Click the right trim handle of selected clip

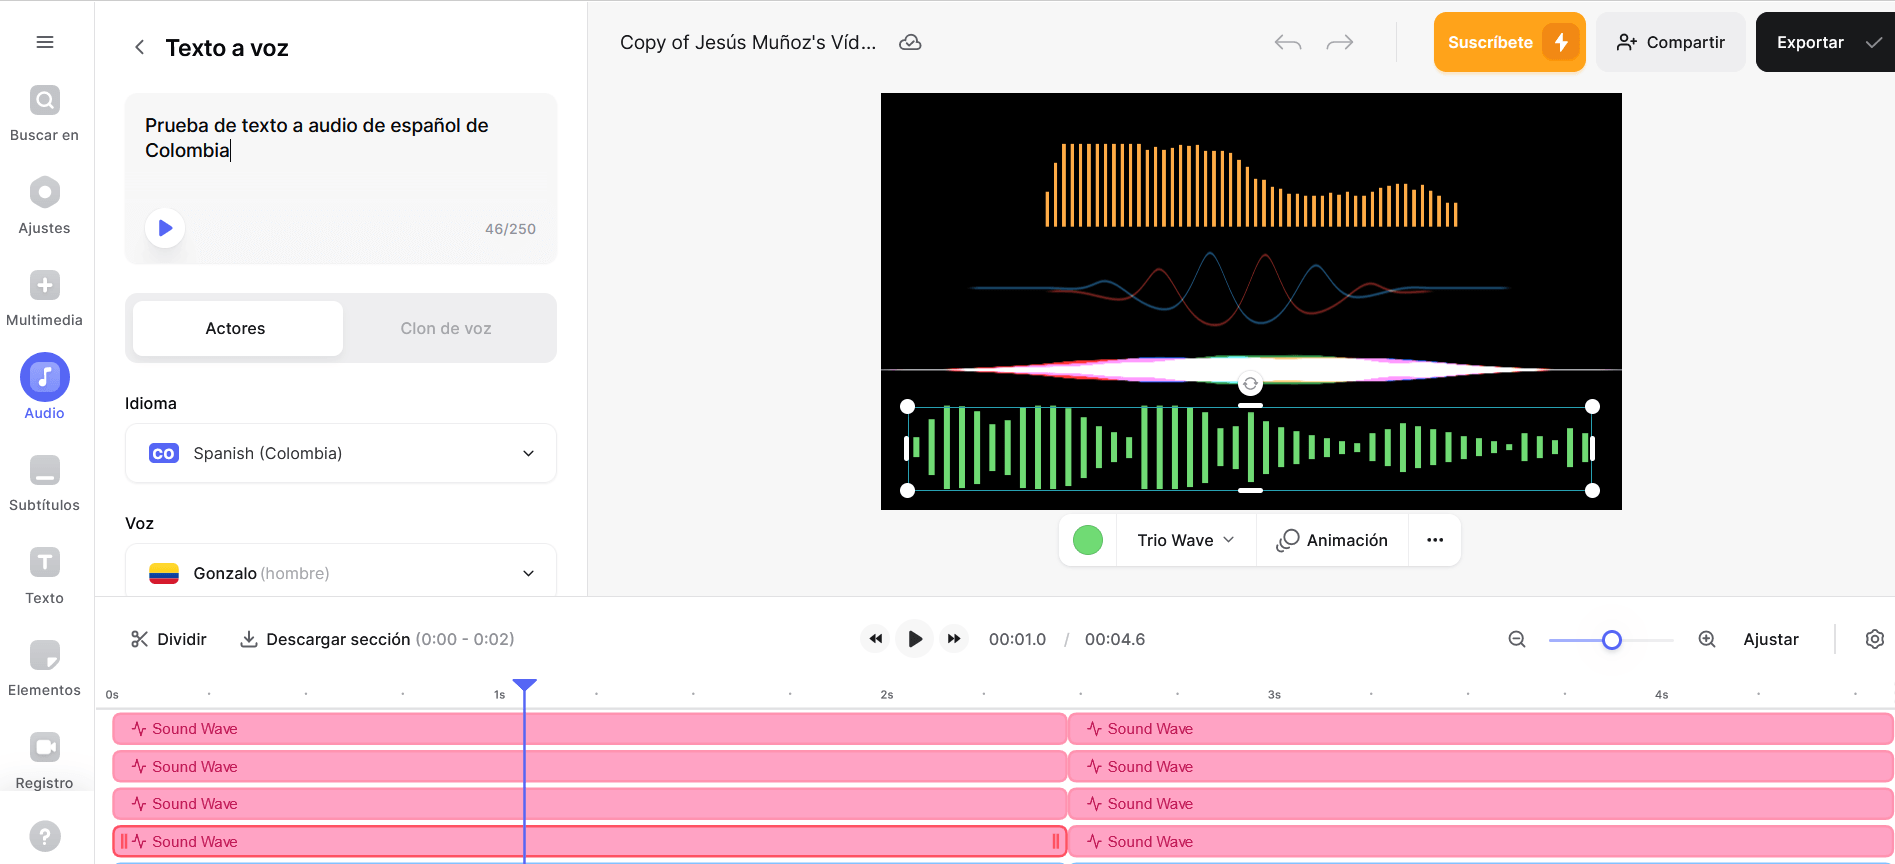[x=1056, y=842]
